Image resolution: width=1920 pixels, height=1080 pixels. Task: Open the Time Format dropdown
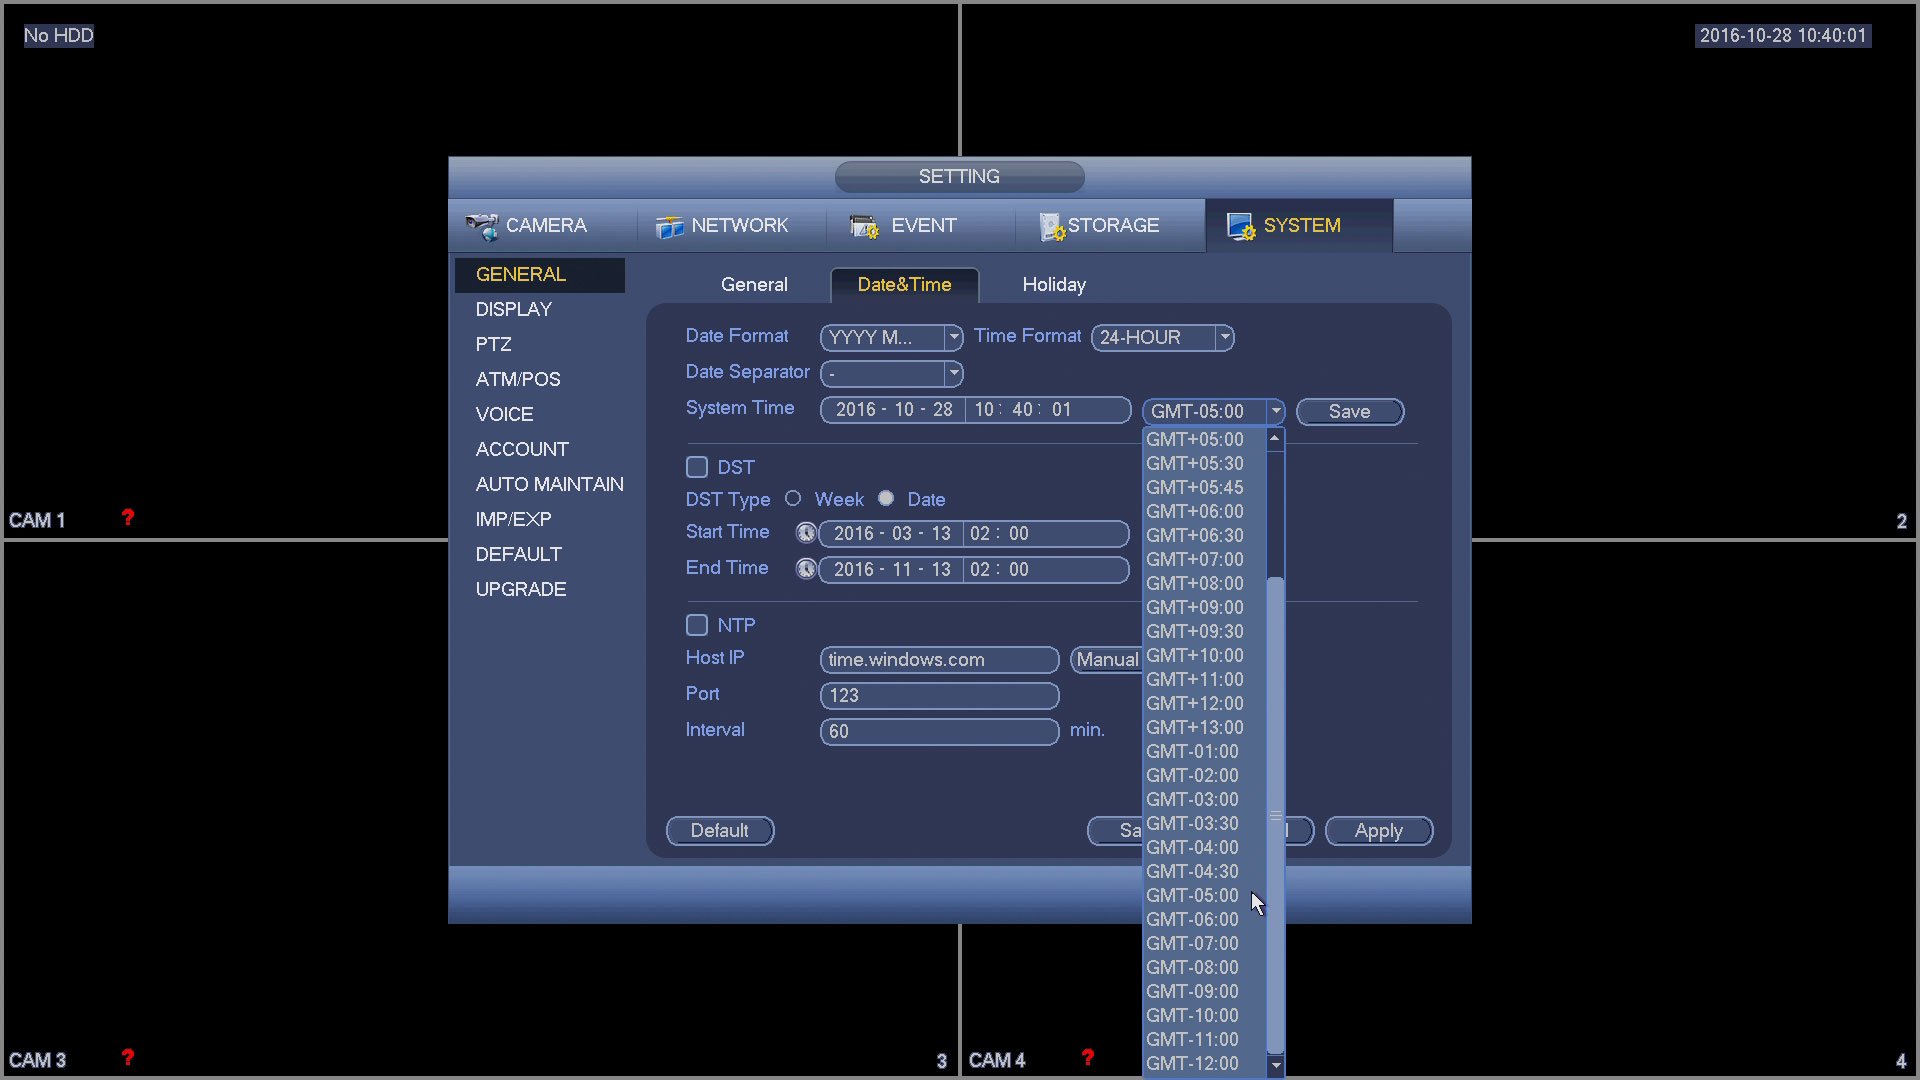click(1224, 338)
